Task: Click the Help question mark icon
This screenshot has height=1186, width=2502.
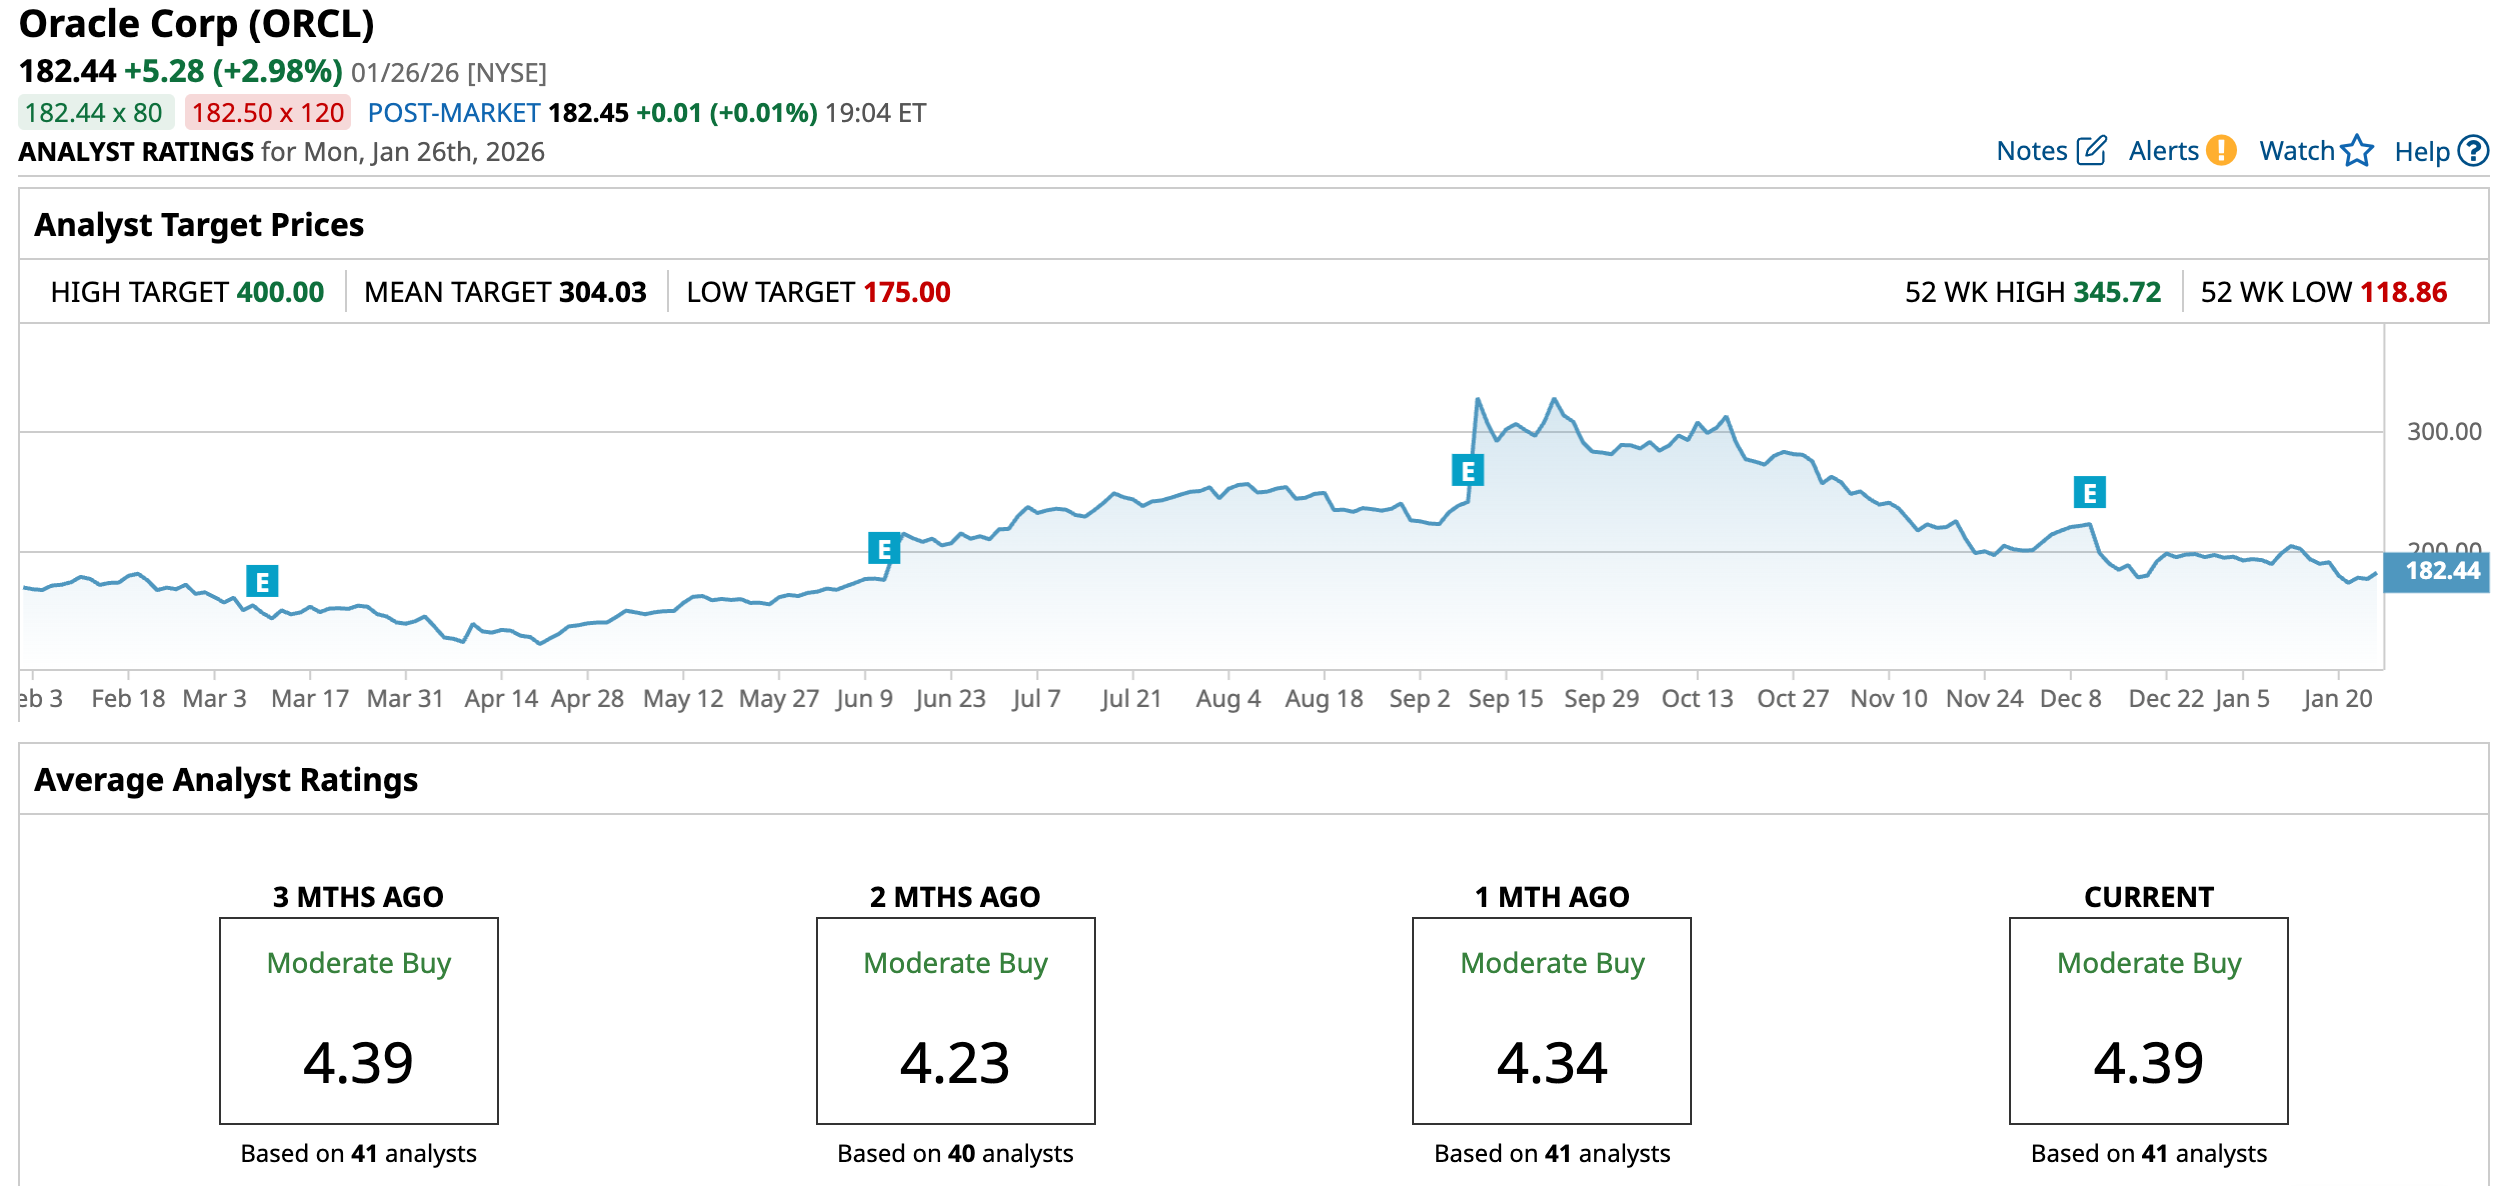Action: pyautogui.click(x=2473, y=151)
